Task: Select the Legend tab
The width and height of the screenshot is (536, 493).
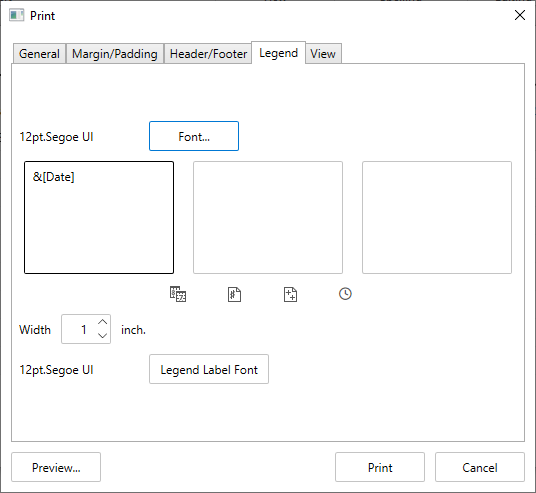Action: 278,53
